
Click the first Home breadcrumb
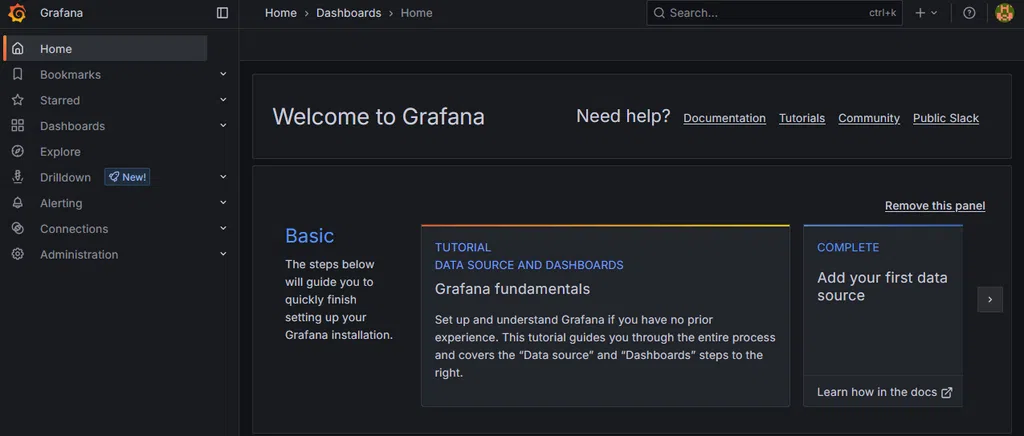281,13
